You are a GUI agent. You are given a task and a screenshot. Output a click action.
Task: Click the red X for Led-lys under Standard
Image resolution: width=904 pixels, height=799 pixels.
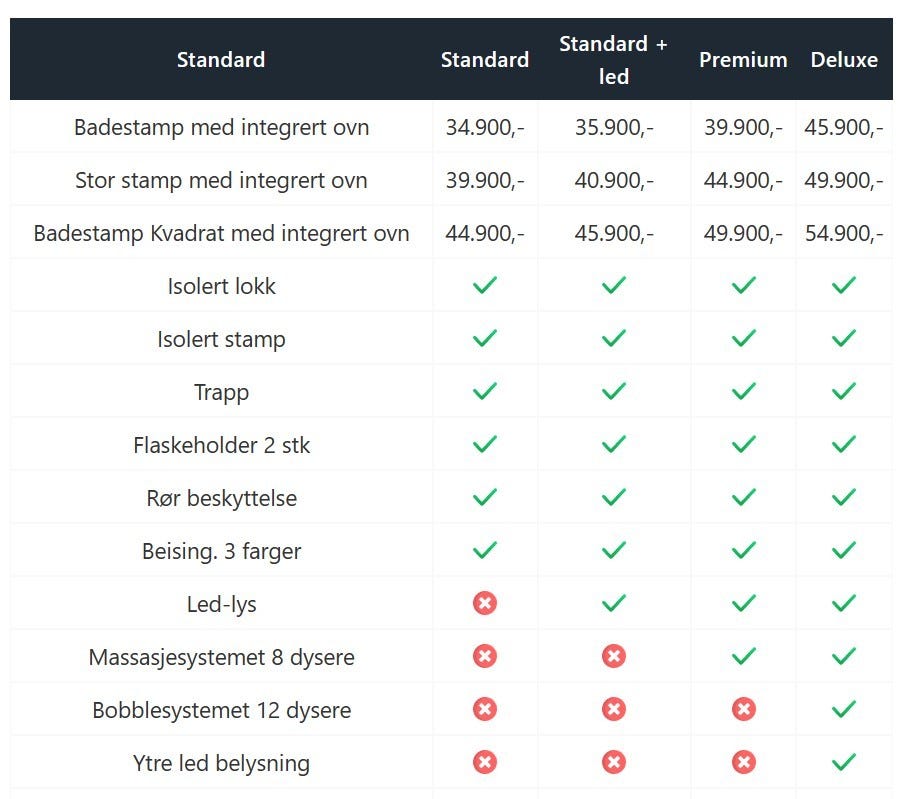click(x=485, y=603)
